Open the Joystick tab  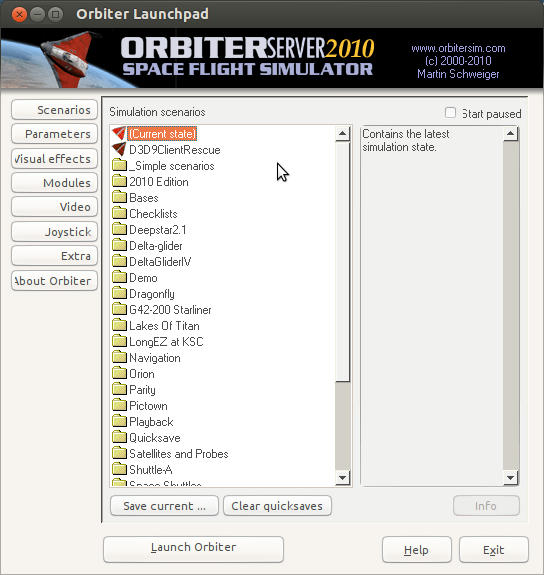point(54,232)
